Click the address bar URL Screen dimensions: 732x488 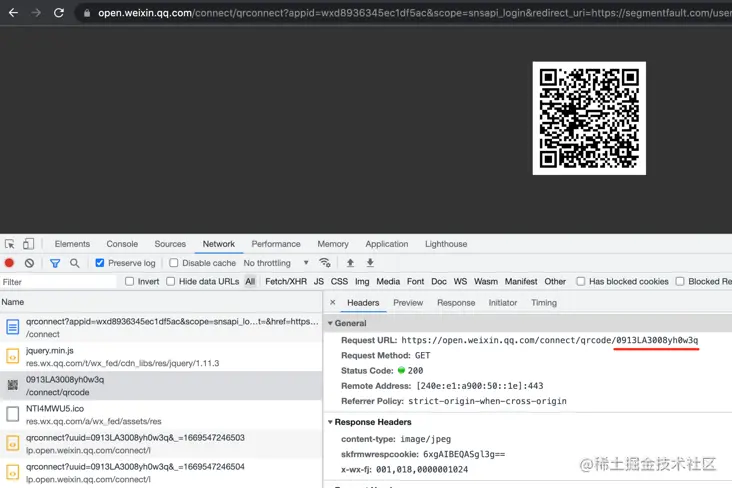click(414, 13)
